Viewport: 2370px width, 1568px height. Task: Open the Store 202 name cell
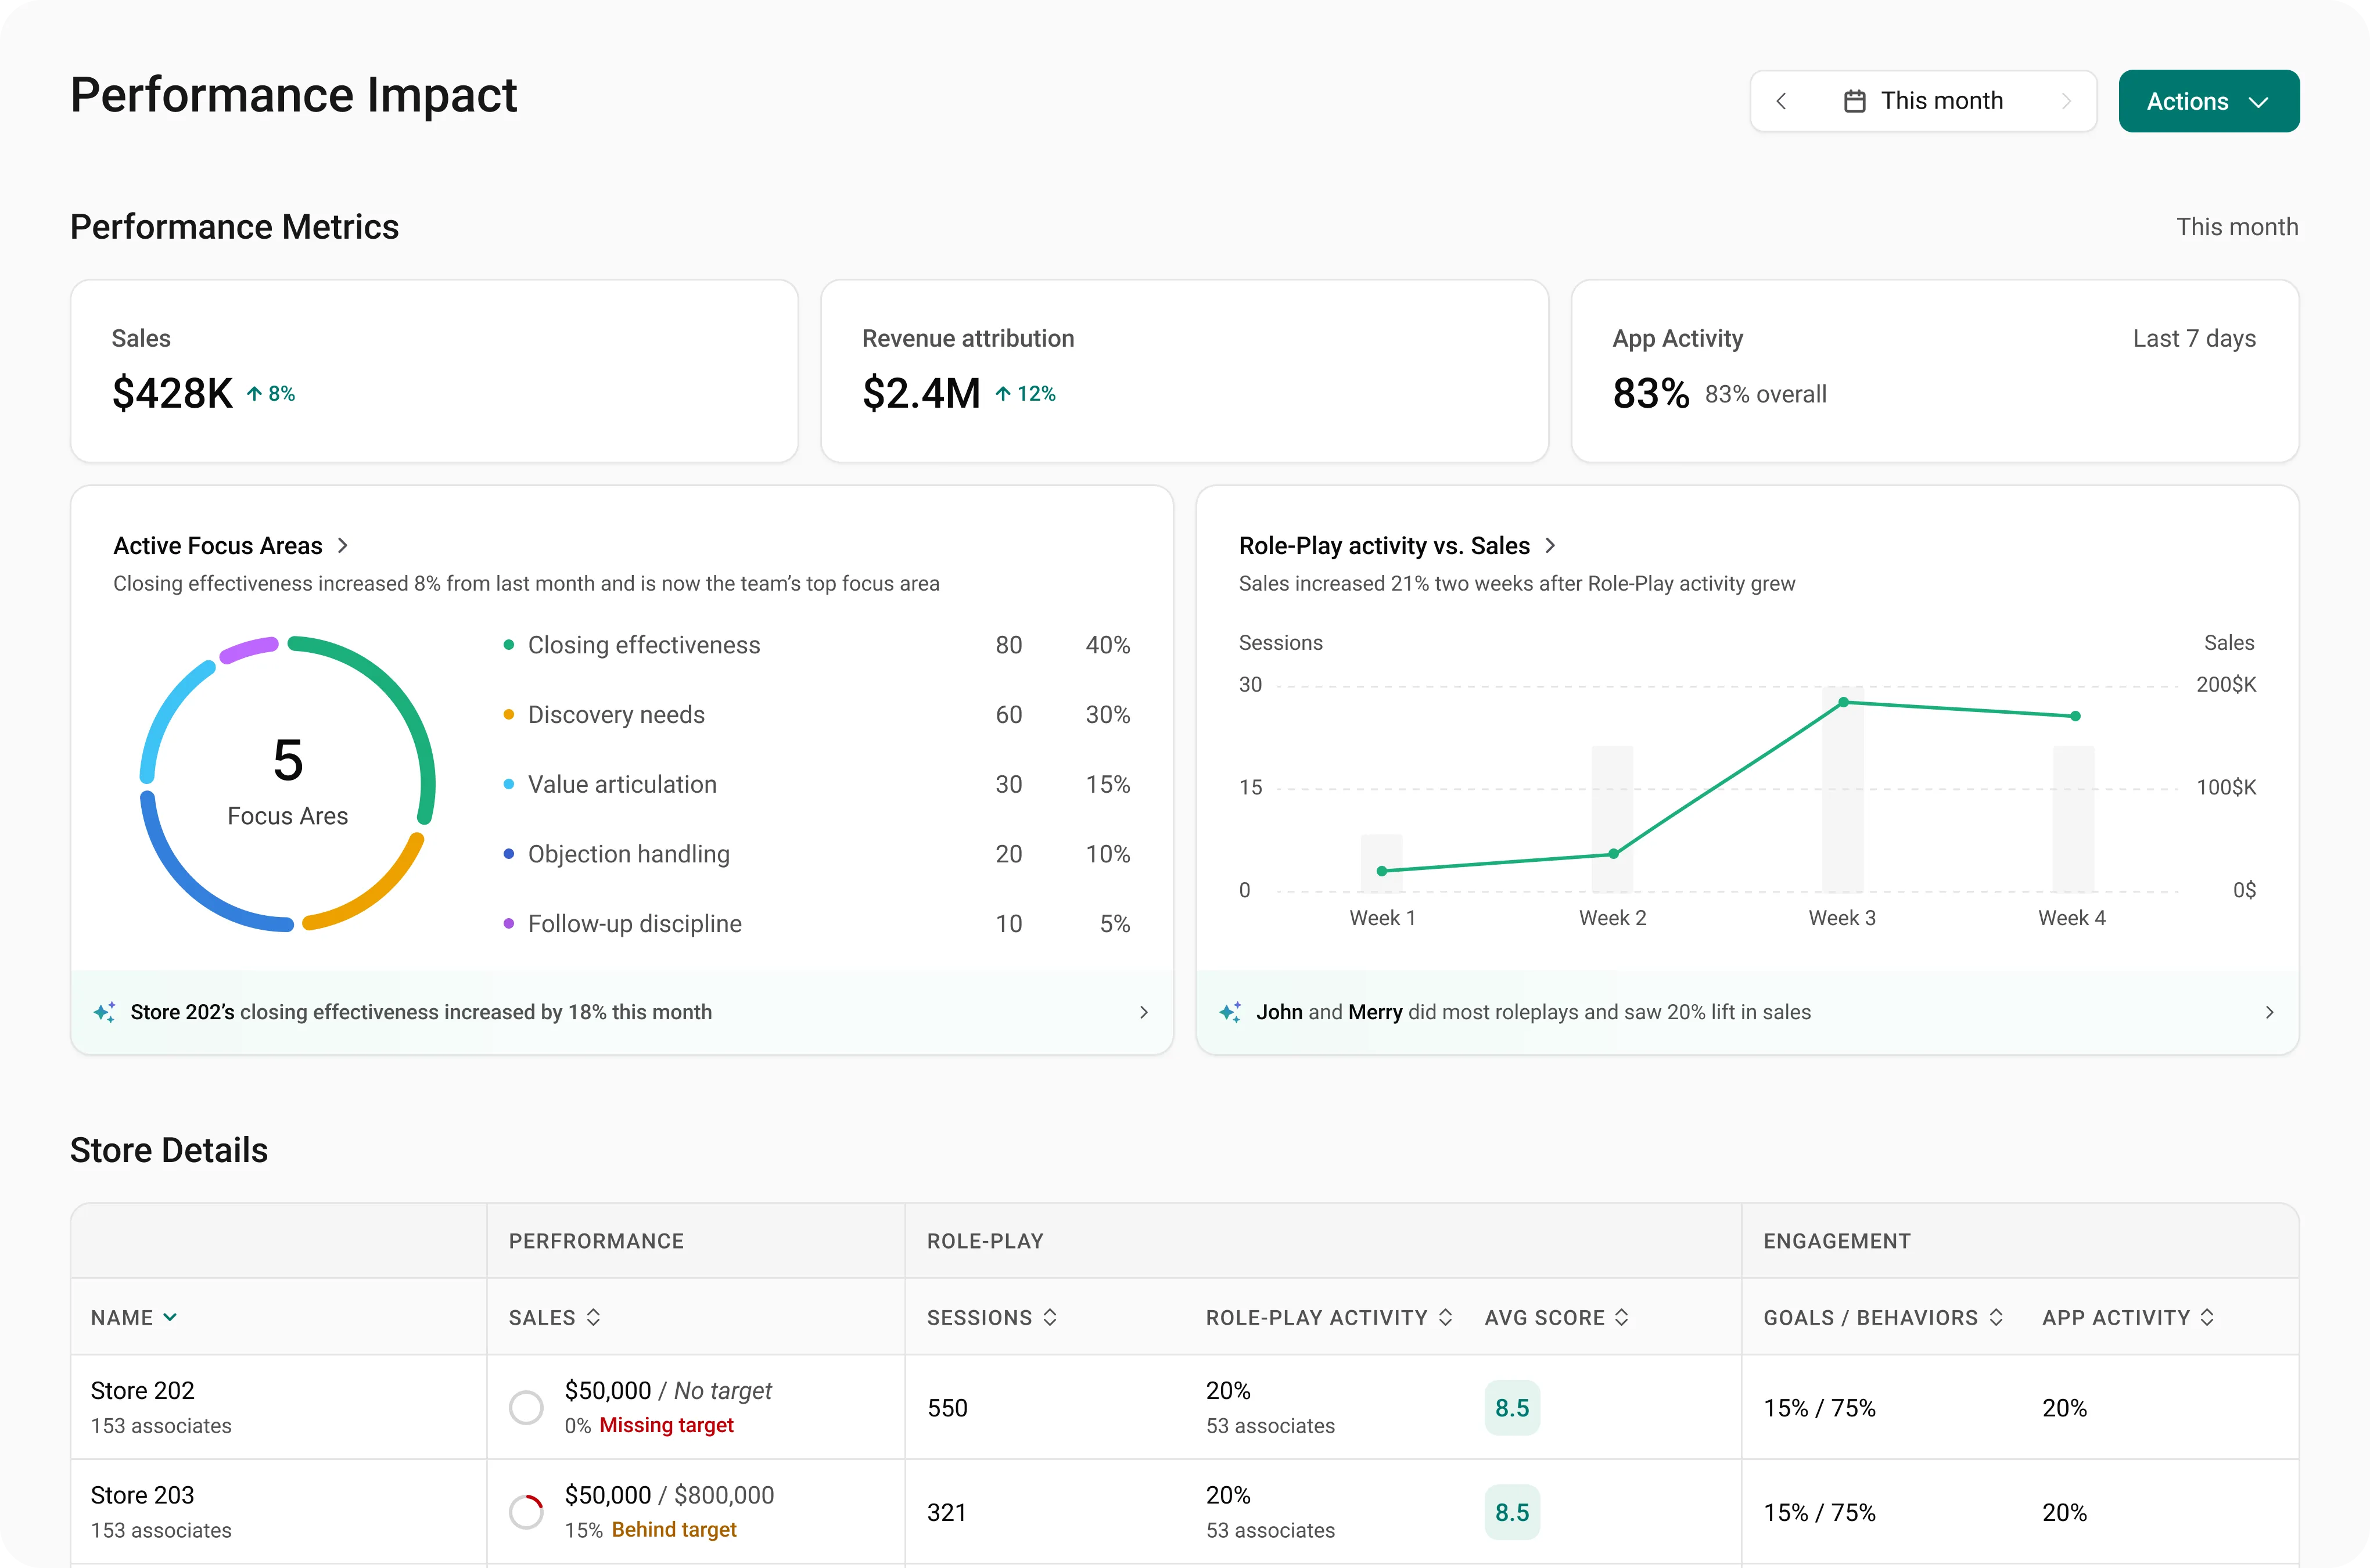click(279, 1407)
